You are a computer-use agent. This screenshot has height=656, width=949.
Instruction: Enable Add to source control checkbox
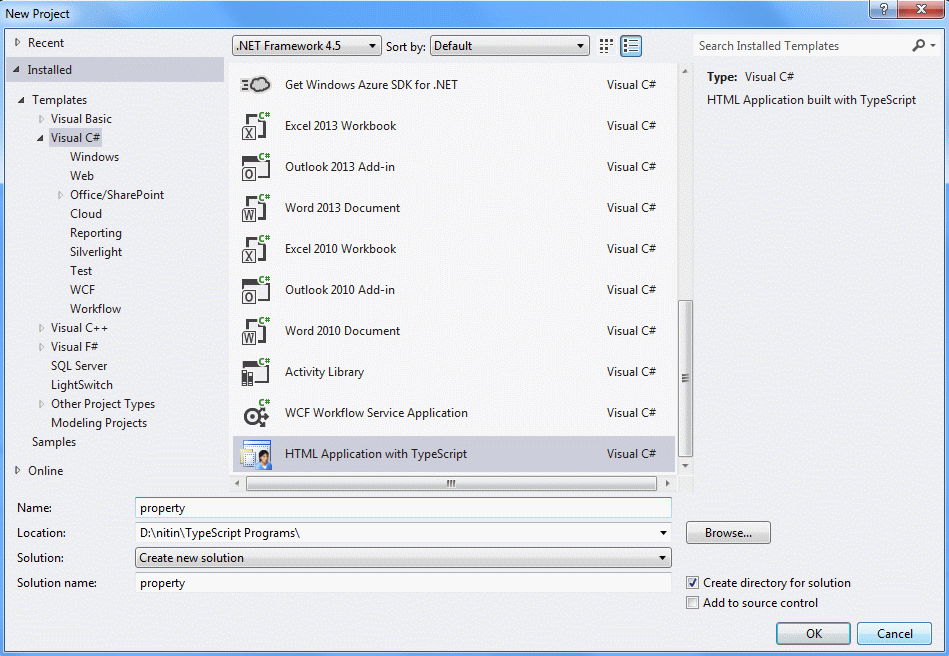tap(692, 603)
